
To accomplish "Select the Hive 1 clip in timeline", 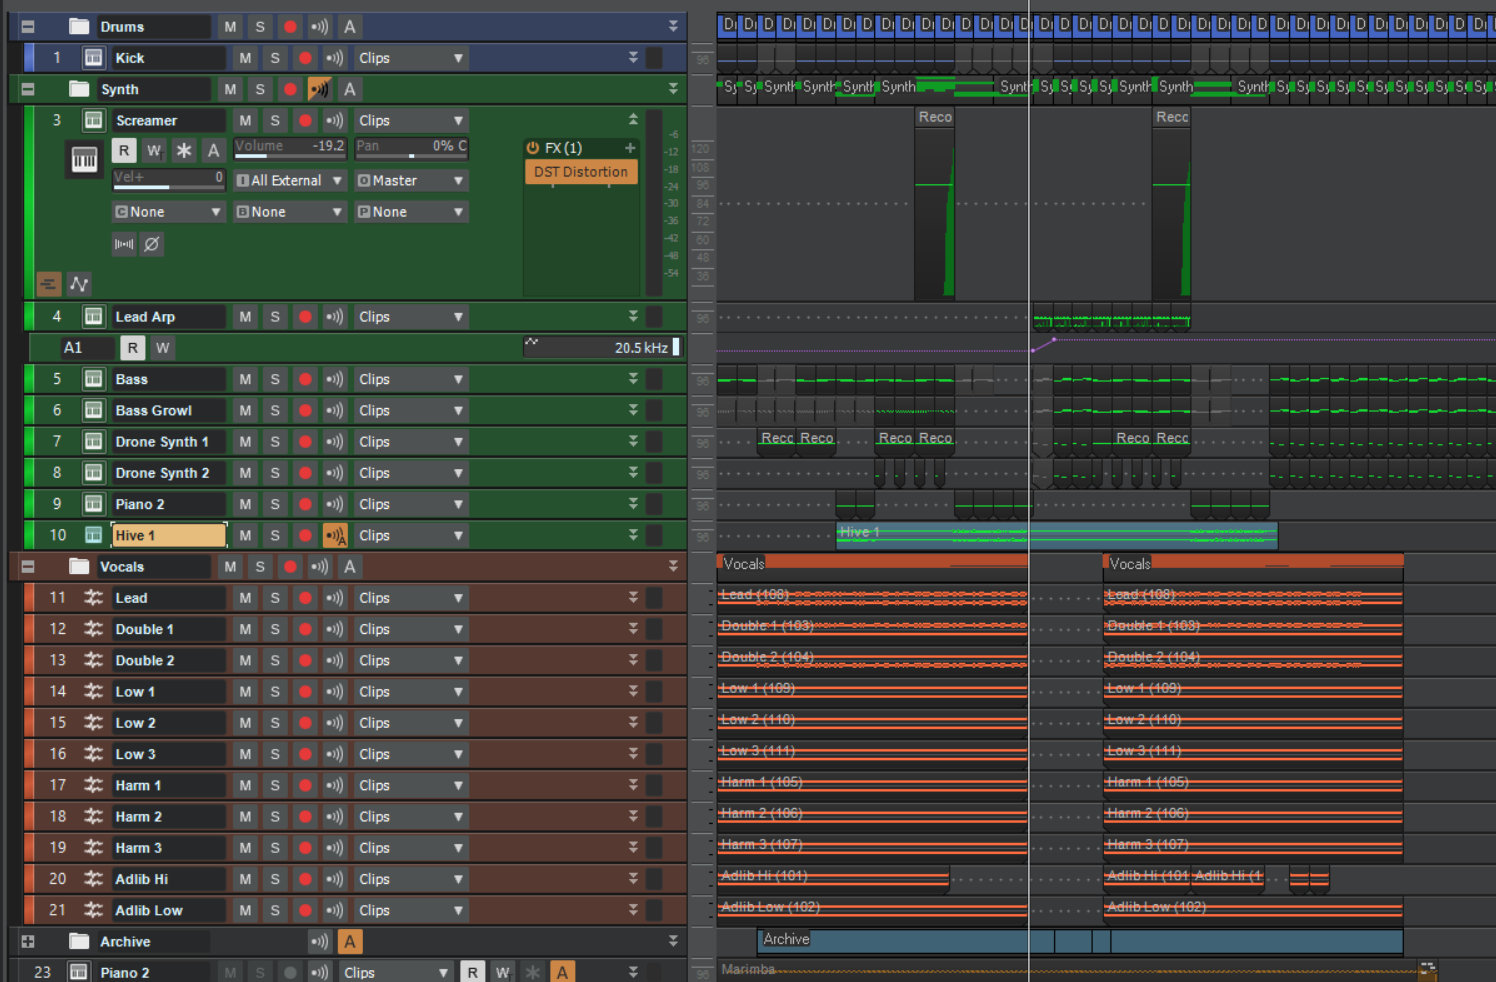I will coord(1057,536).
